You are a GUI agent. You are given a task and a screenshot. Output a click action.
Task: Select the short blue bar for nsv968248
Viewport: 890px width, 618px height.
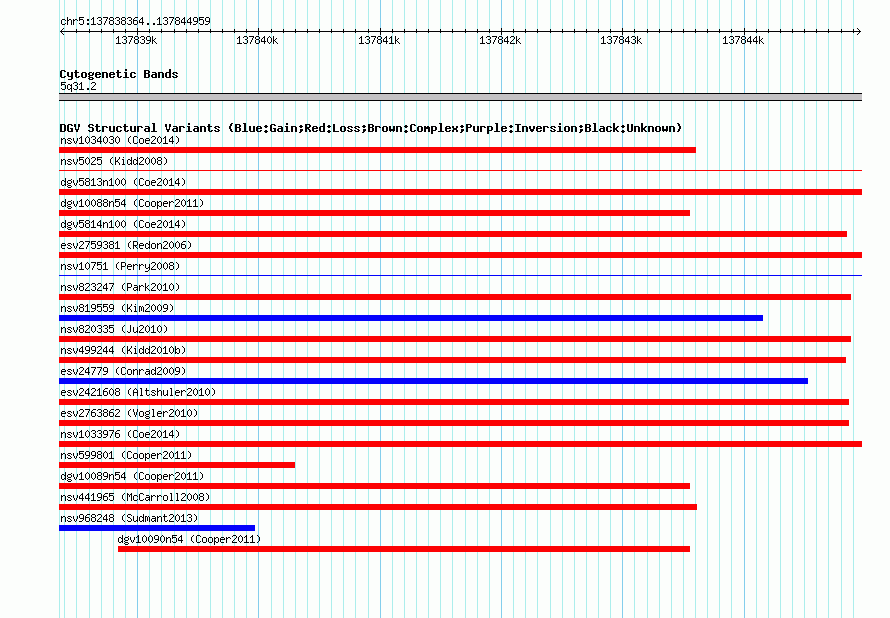click(x=157, y=528)
